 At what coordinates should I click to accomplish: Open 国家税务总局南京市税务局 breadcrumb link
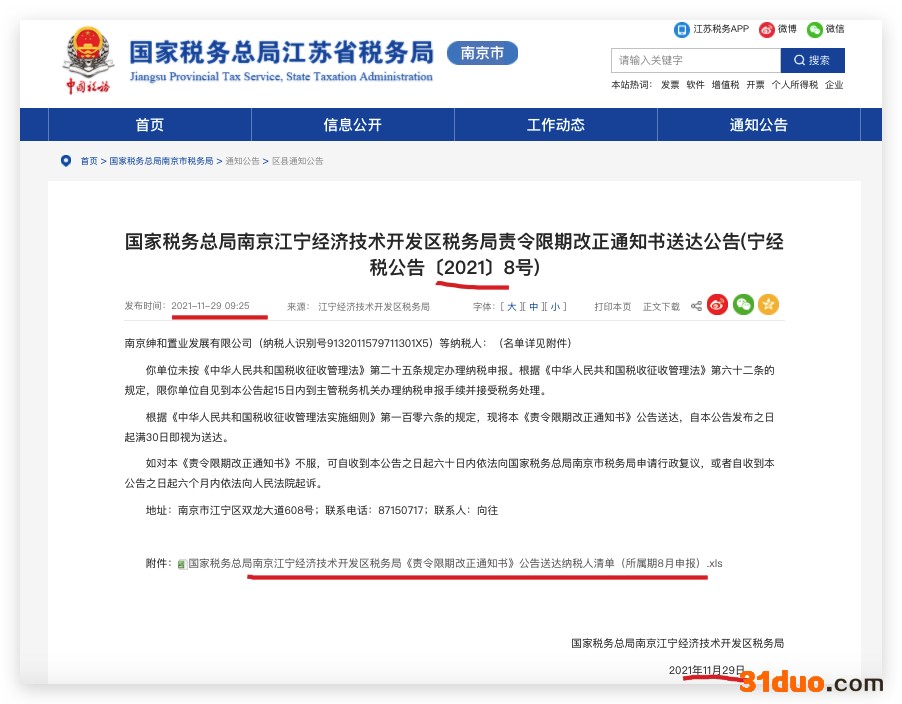click(161, 161)
